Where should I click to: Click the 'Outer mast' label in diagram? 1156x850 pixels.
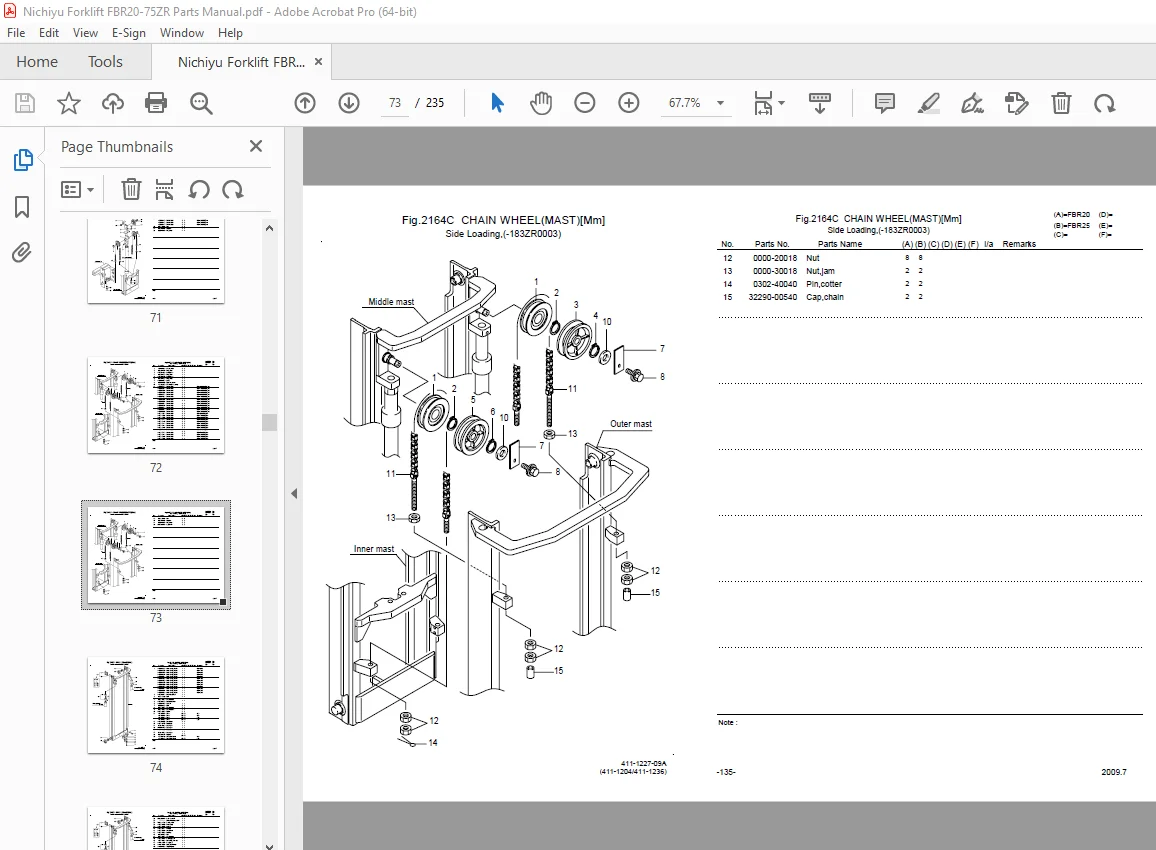(630, 424)
